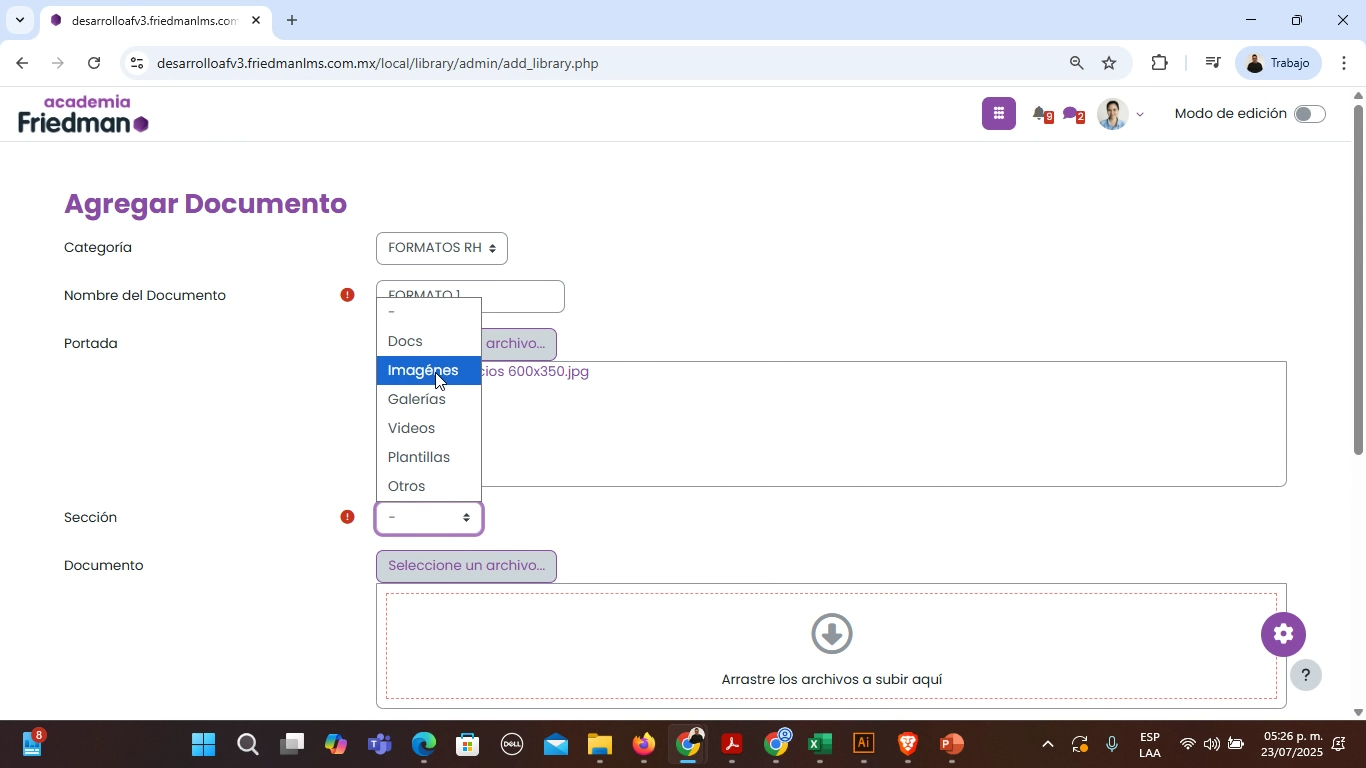This screenshot has height=768, width=1366.
Task: Open the browser extensions puzzle icon
Action: [x=1159, y=63]
